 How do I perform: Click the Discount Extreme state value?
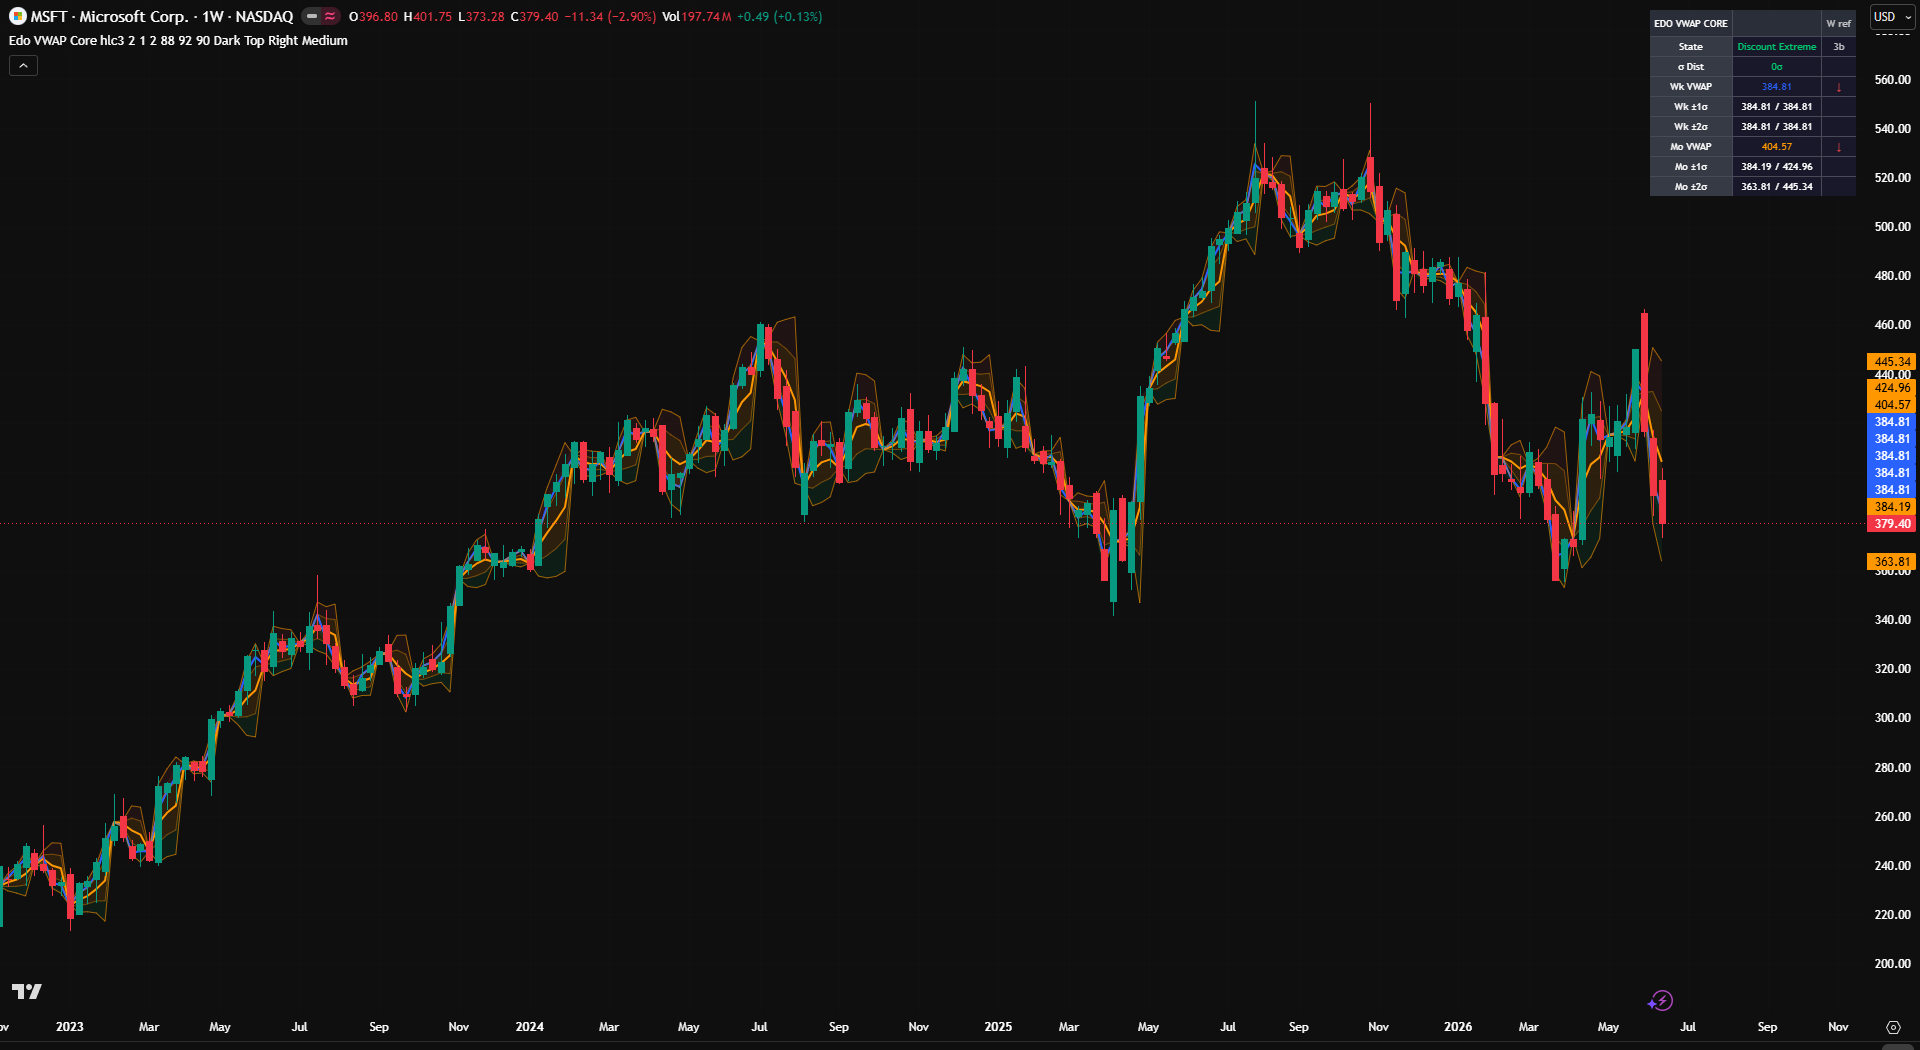(x=1777, y=47)
